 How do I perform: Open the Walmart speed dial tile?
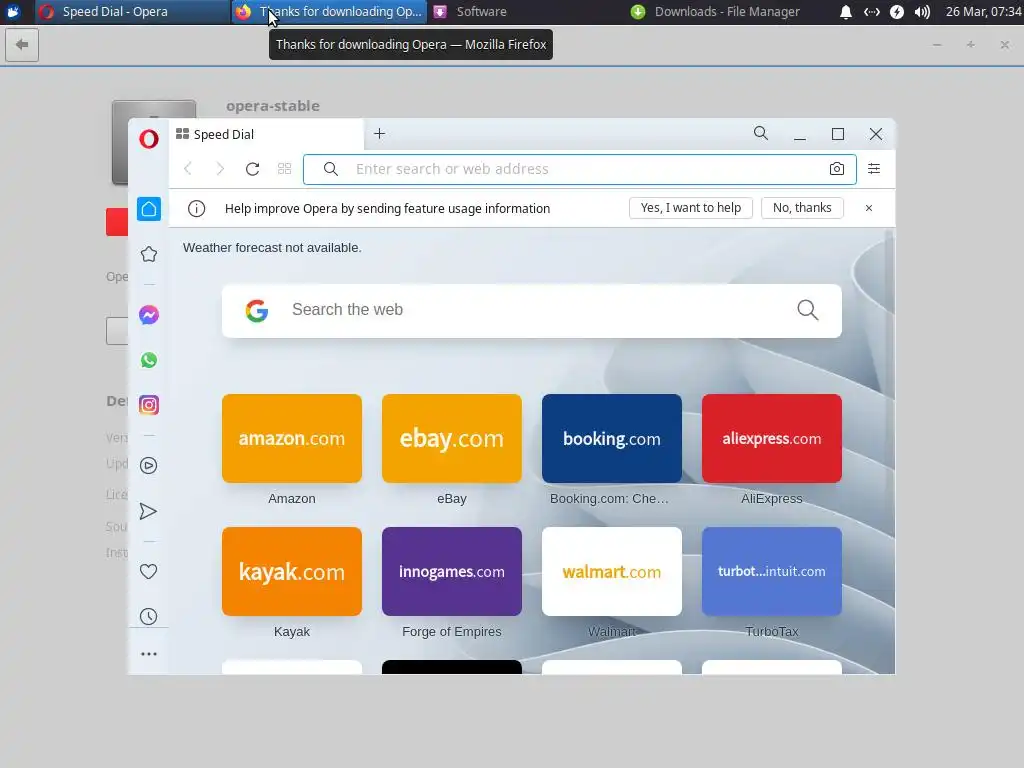coord(612,571)
